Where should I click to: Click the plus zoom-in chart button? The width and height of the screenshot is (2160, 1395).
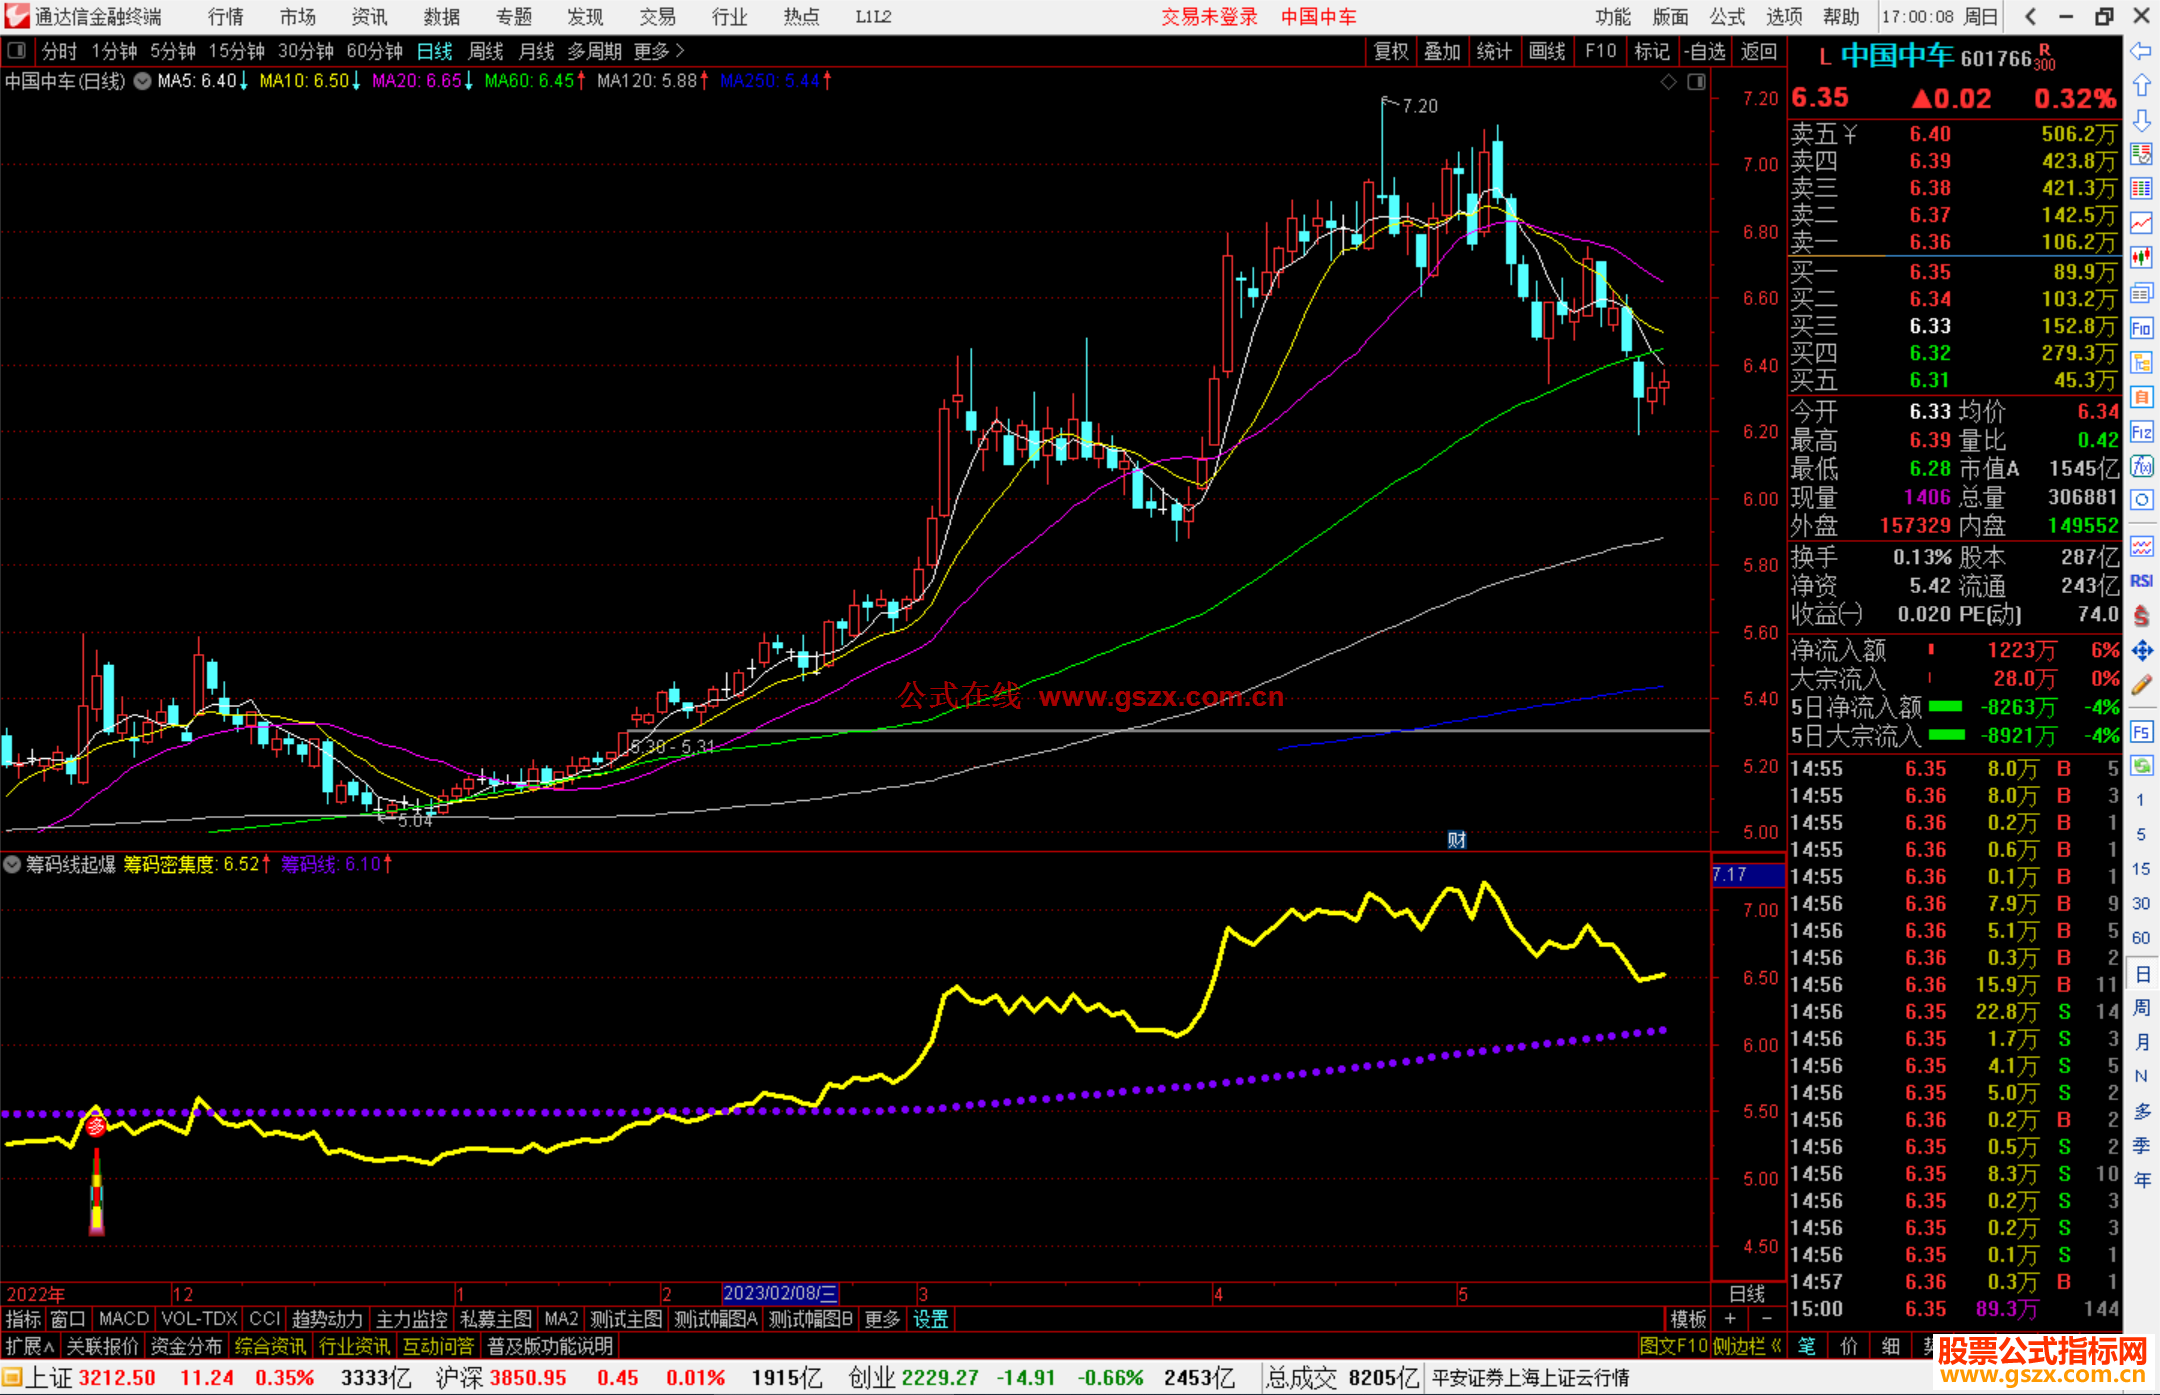1730,1319
